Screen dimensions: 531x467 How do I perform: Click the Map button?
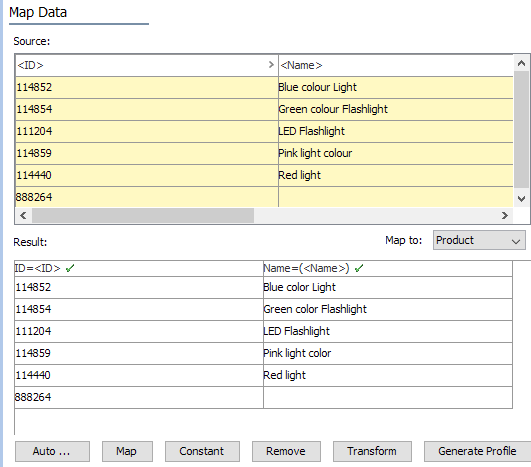tap(127, 451)
